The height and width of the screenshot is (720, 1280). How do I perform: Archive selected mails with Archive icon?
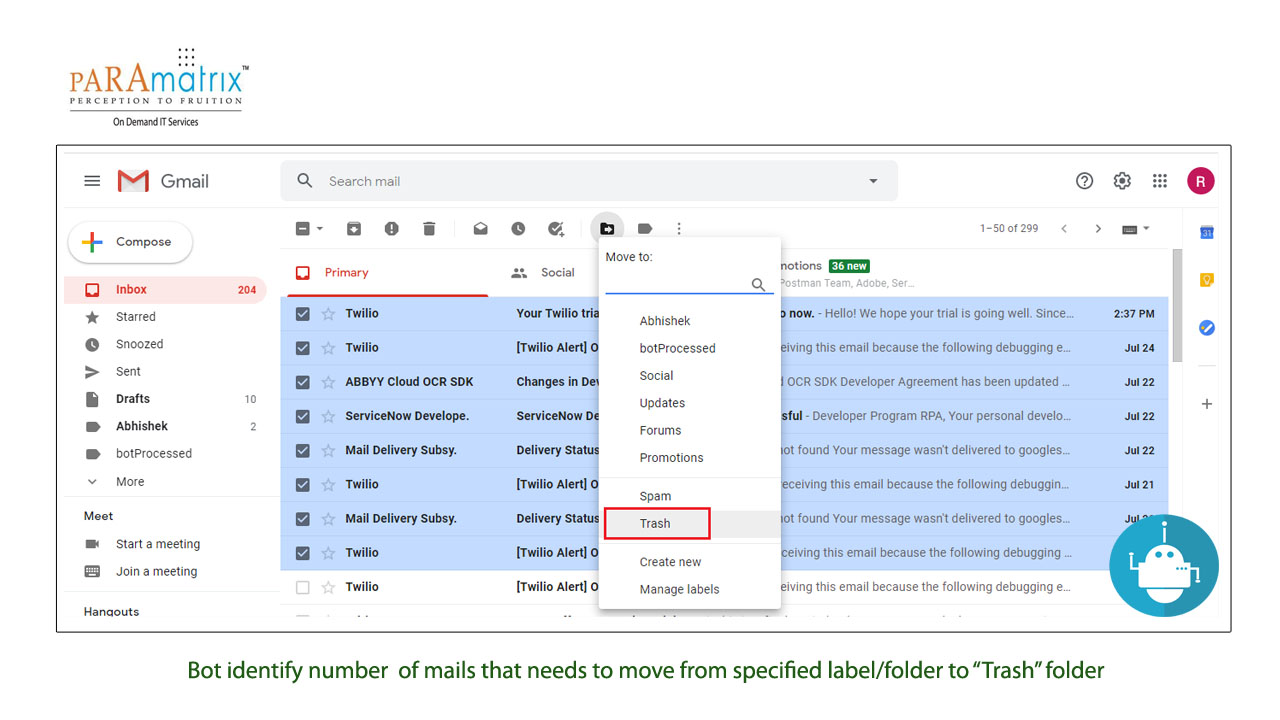pyautogui.click(x=354, y=229)
